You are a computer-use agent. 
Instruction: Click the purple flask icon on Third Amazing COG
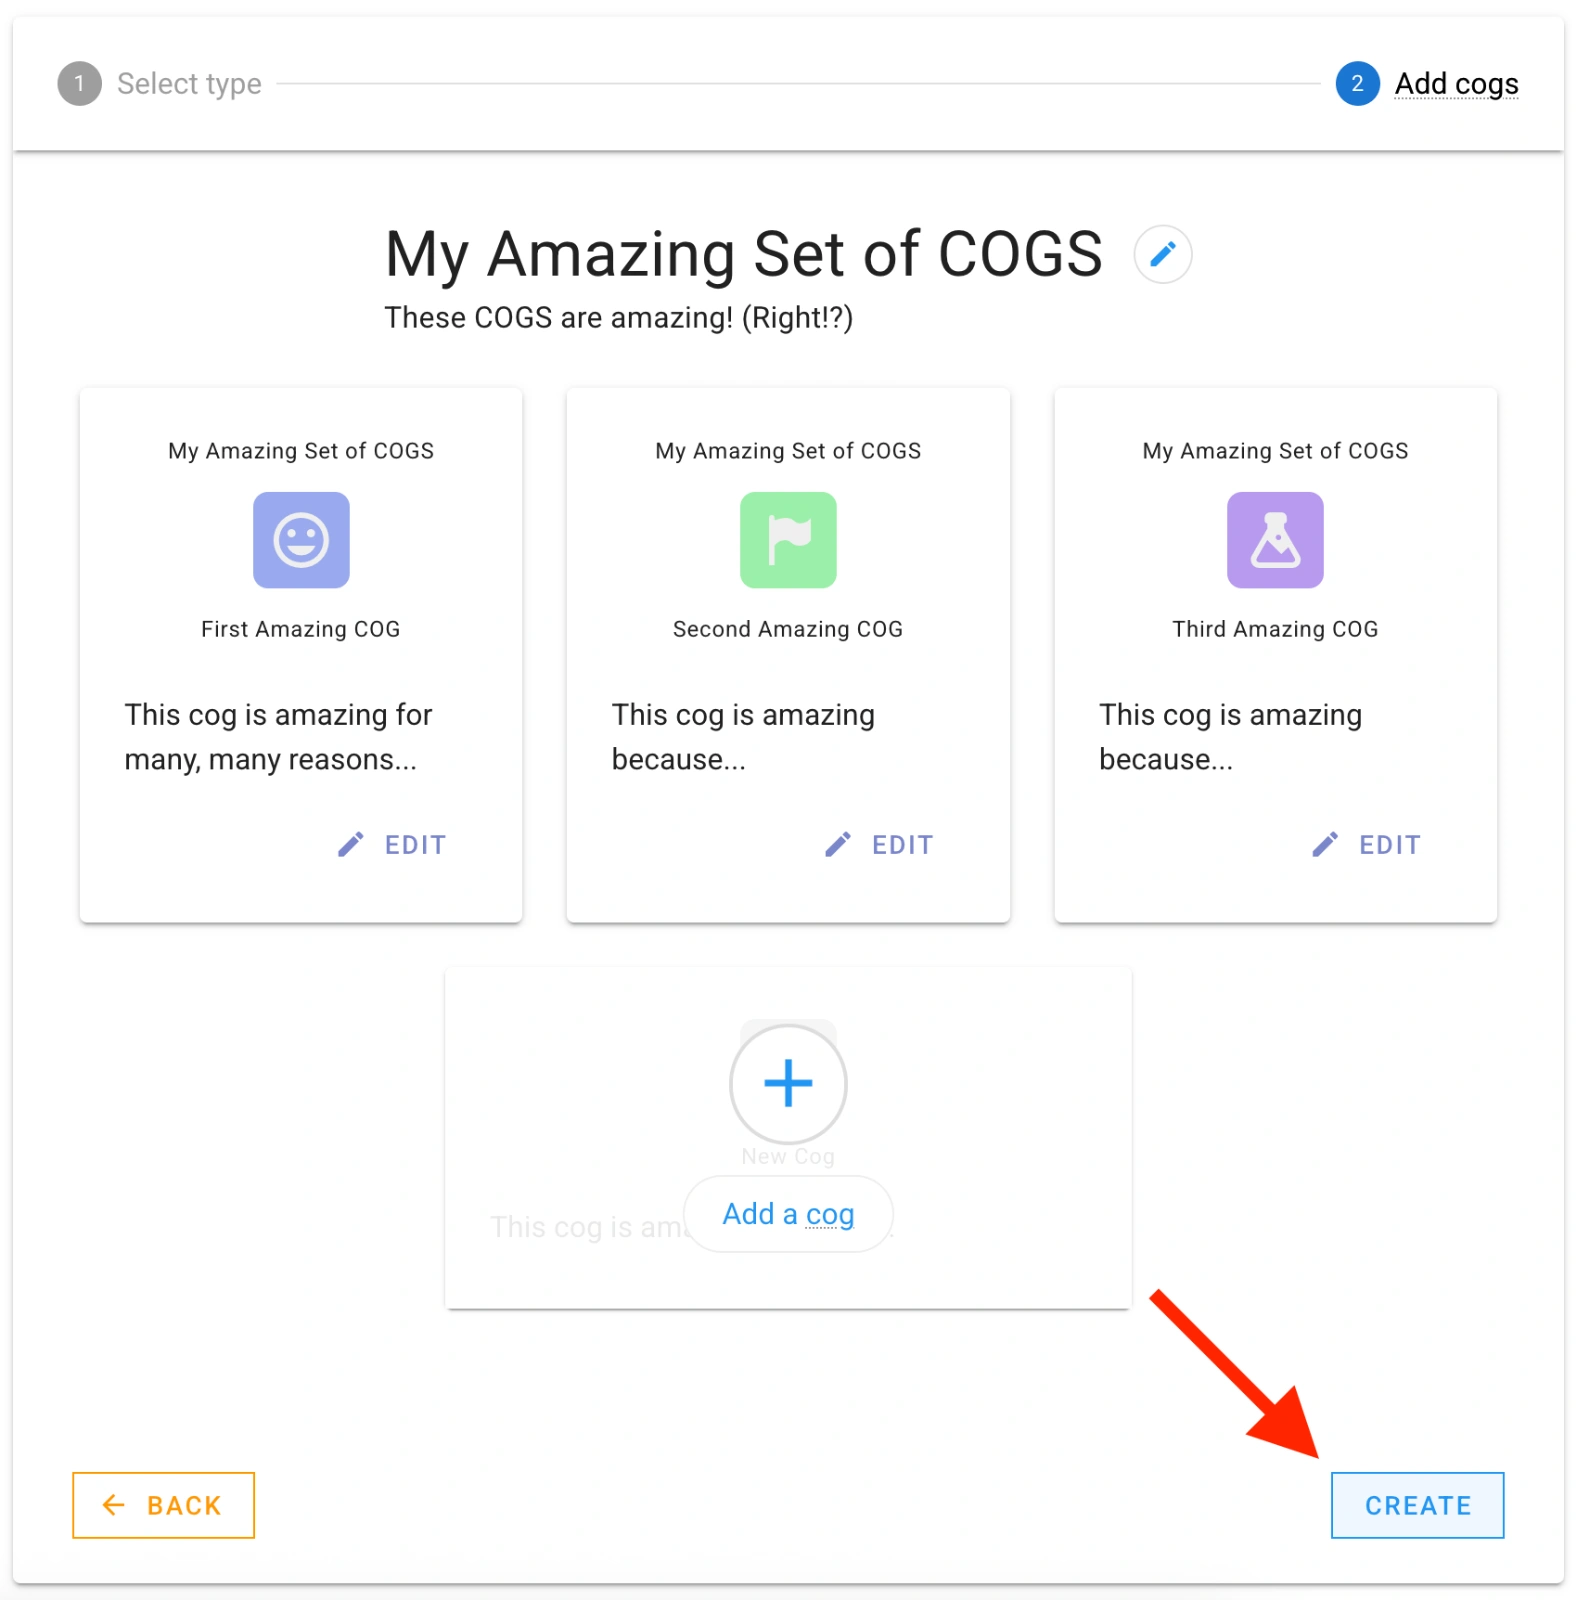pyautogui.click(x=1275, y=540)
